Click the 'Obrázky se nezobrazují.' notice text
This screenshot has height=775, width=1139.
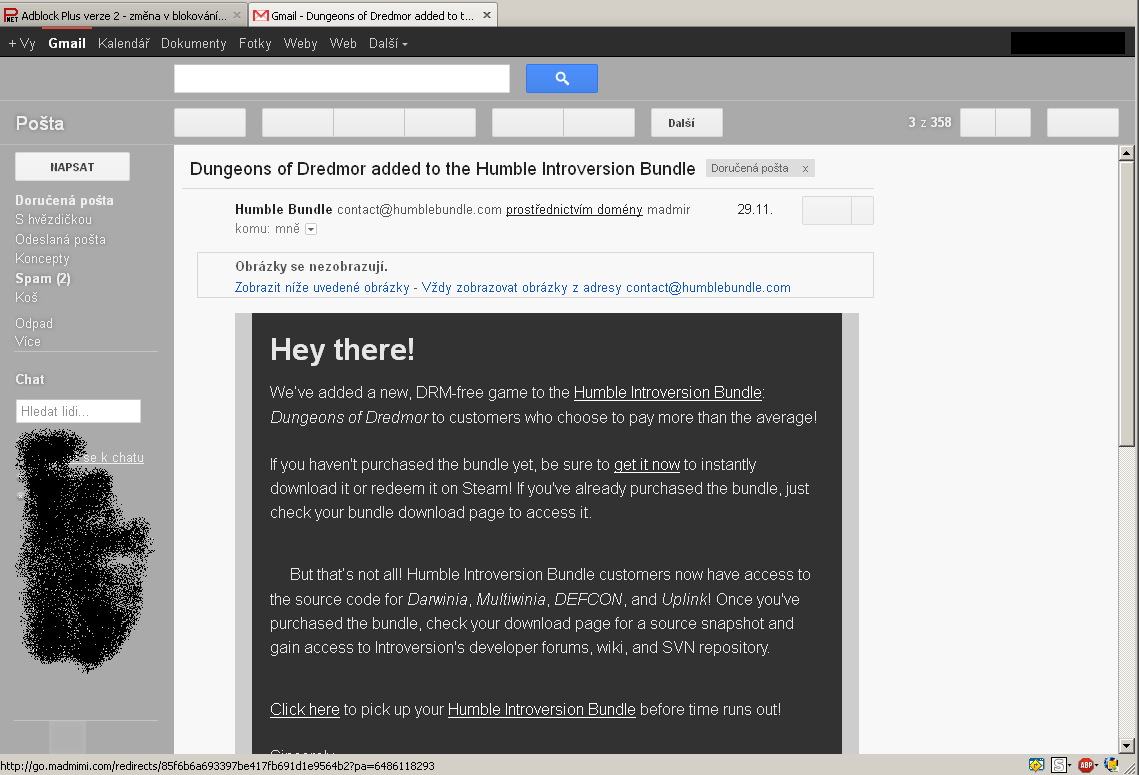click(311, 267)
